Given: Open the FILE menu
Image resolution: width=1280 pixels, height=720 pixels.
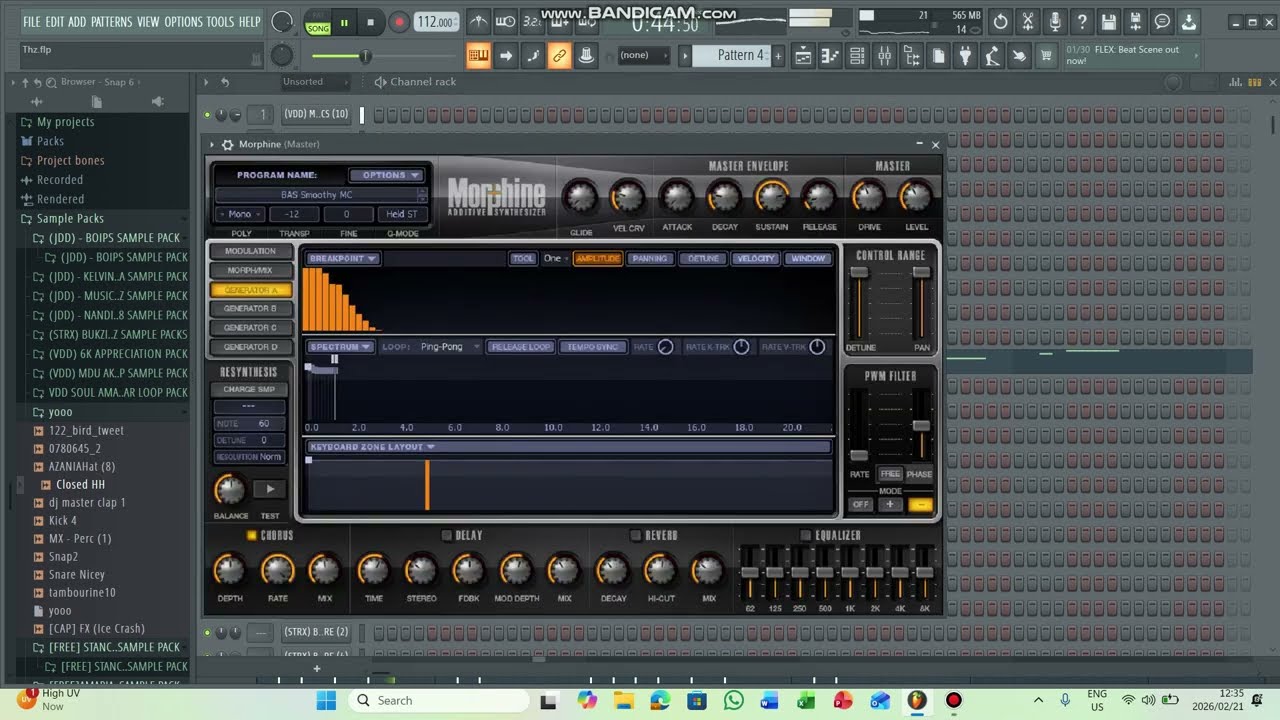Looking at the screenshot, I should 31,22.
